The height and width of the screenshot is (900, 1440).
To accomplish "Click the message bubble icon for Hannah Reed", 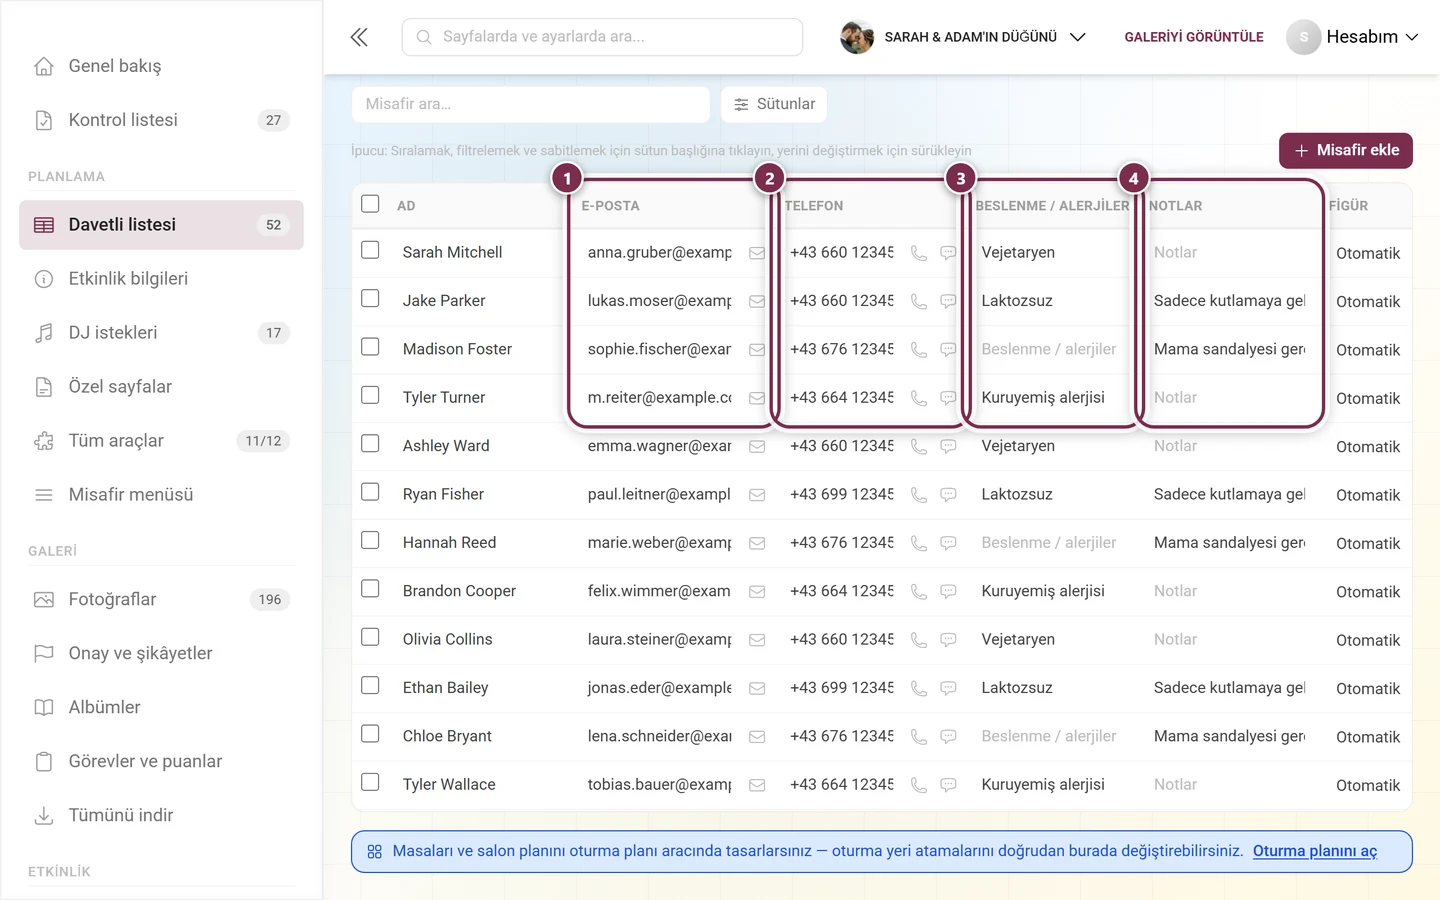I will tap(948, 543).
